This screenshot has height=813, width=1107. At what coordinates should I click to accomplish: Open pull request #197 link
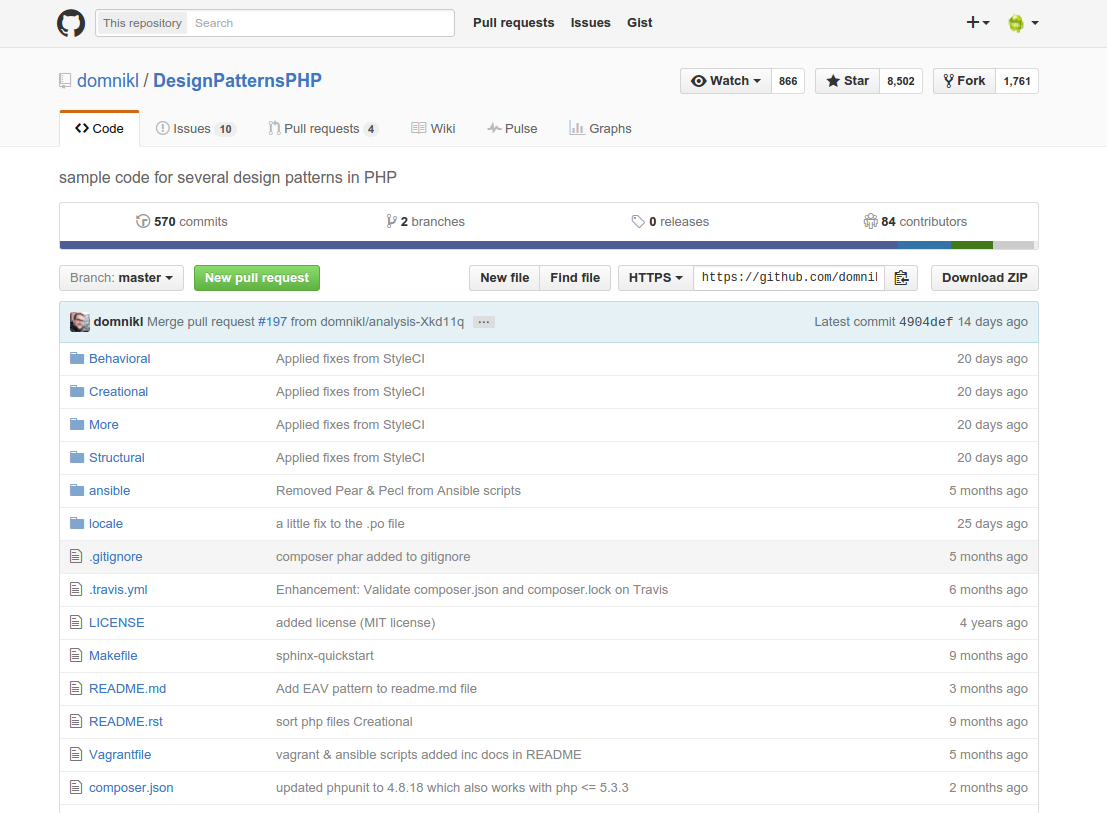273,322
